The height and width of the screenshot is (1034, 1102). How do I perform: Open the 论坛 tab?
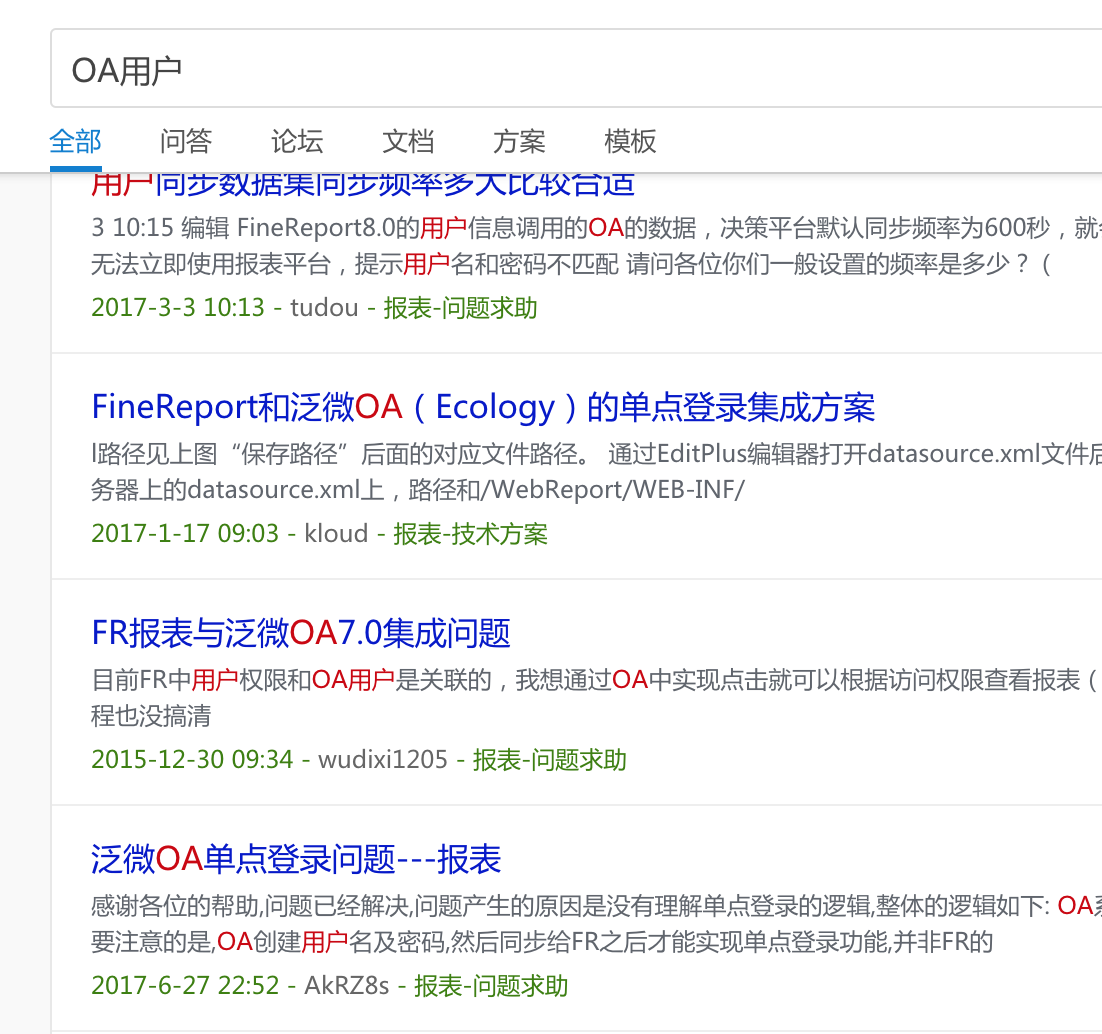coord(297,141)
